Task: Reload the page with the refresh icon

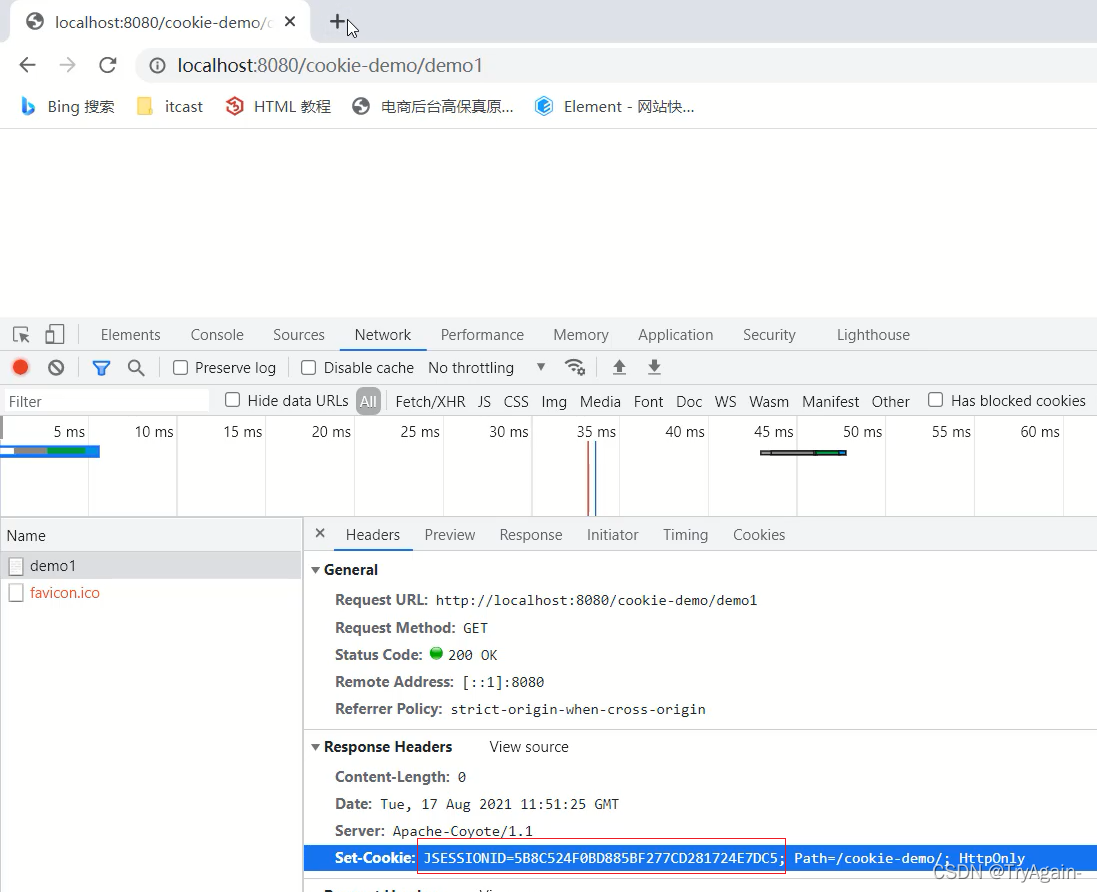Action: [108, 65]
